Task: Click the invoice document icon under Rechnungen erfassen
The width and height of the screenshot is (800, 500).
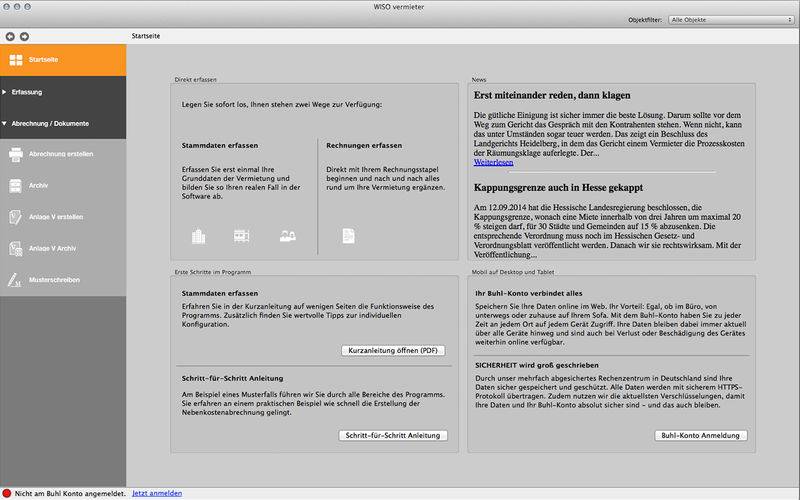Action: (x=348, y=236)
